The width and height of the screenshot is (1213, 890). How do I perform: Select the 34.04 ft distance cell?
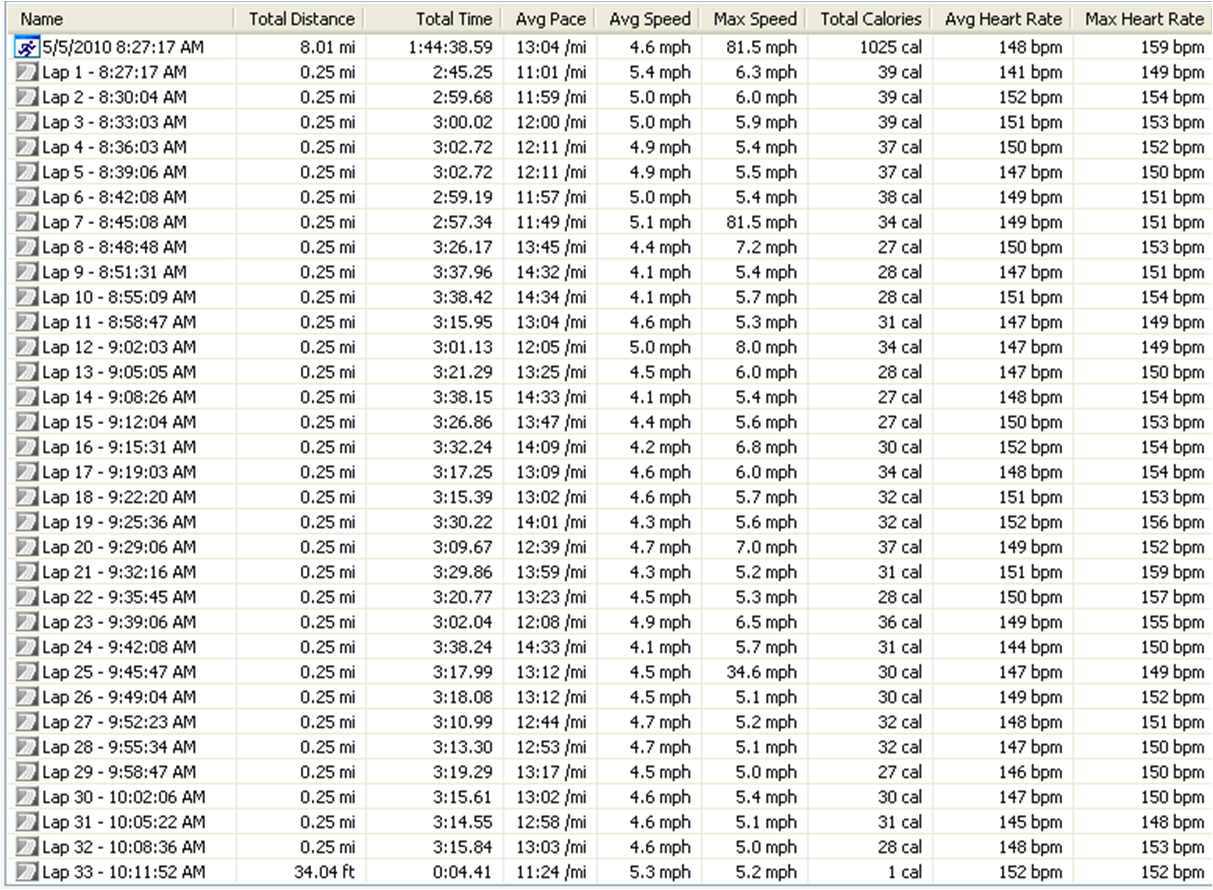324,872
